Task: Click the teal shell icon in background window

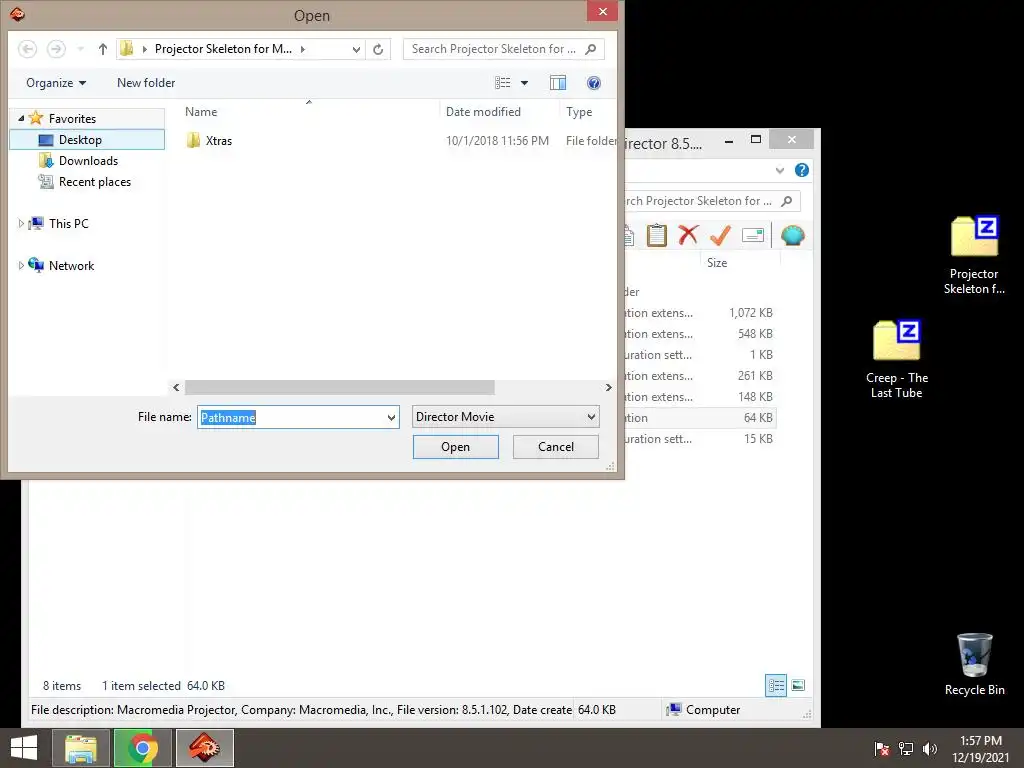Action: [x=793, y=235]
